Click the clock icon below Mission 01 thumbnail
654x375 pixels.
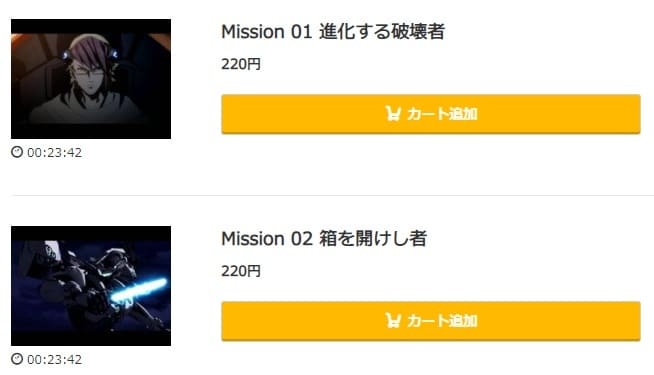point(17,152)
